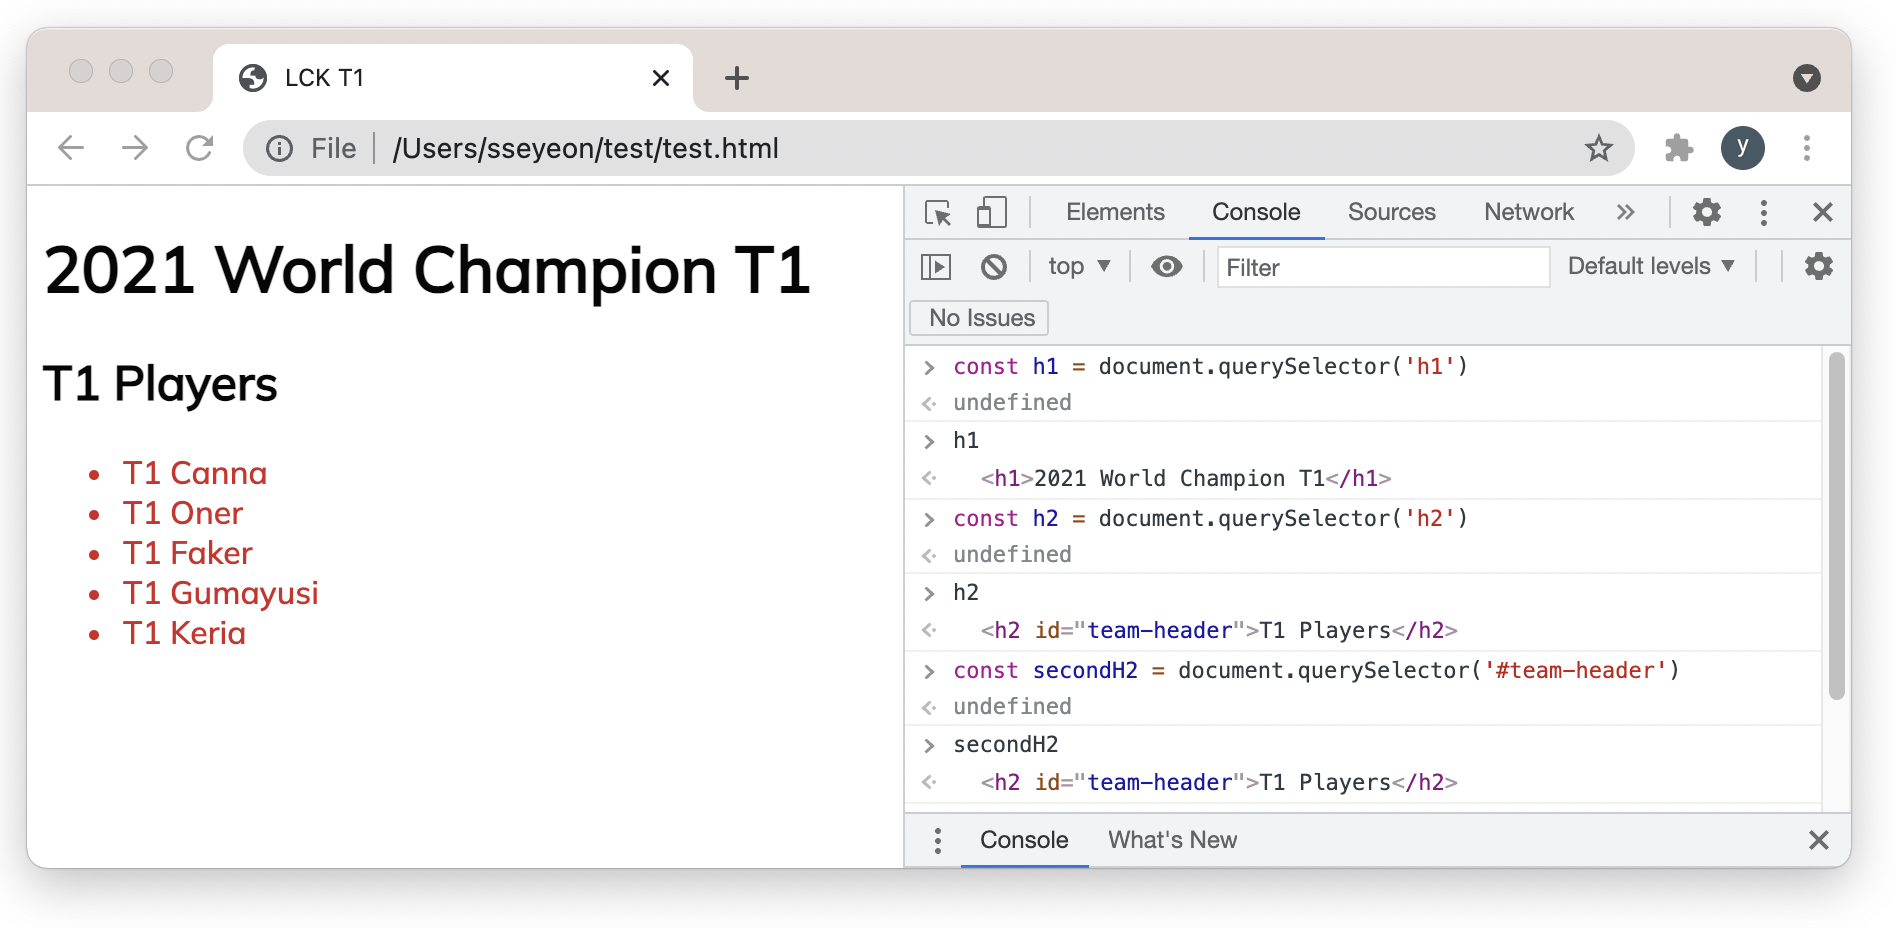
Task: Click the 'T1 Gumayusi' list item
Action: (x=221, y=593)
